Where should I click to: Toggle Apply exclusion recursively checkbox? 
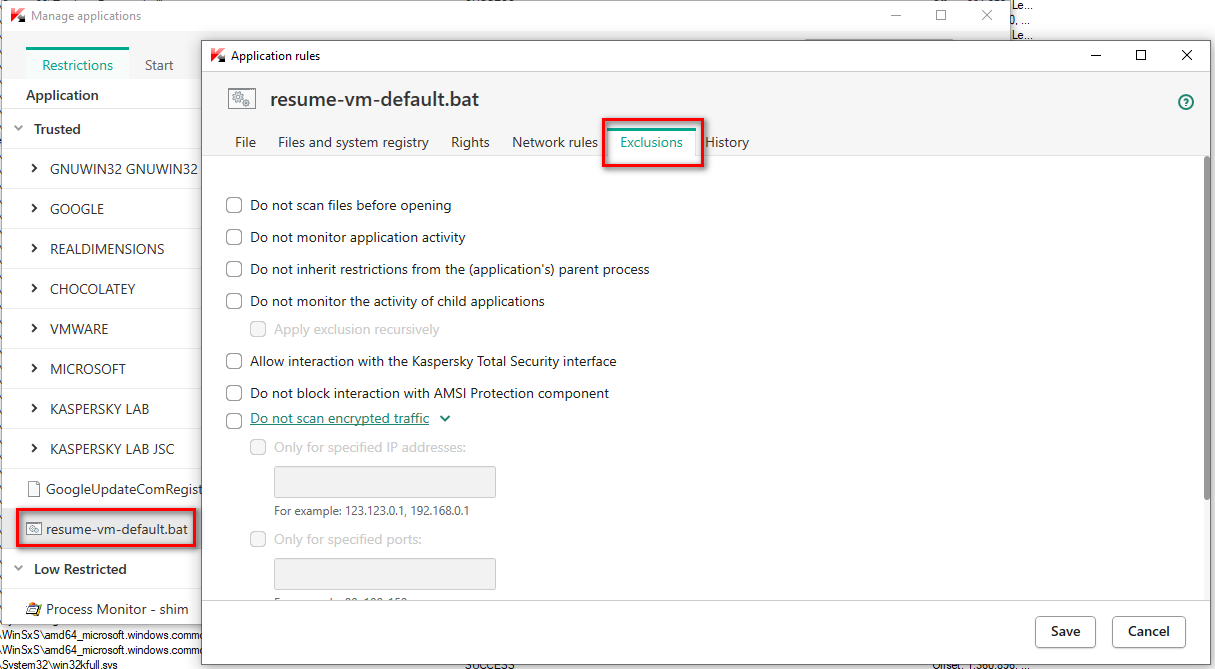(258, 329)
